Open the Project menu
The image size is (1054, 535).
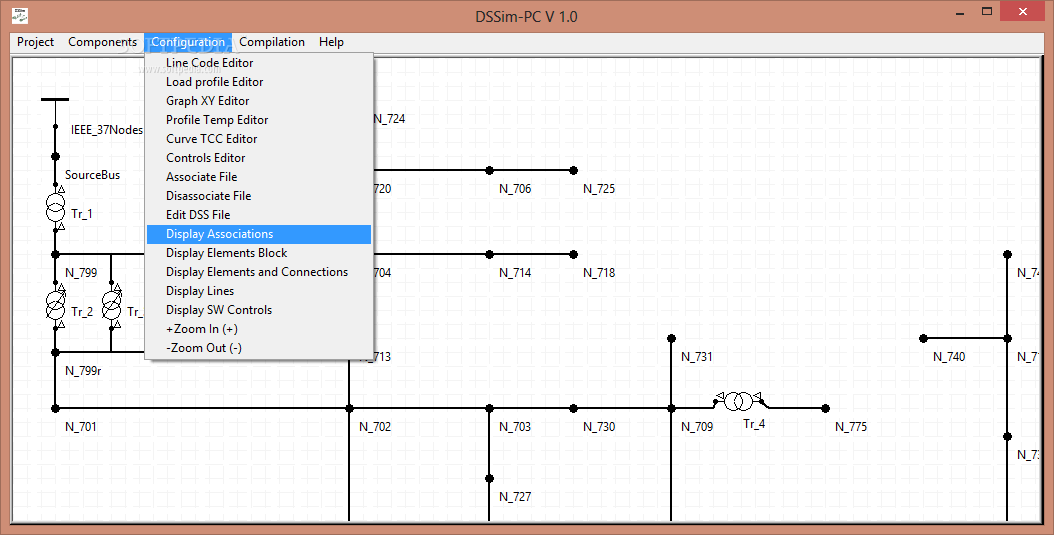(36, 42)
